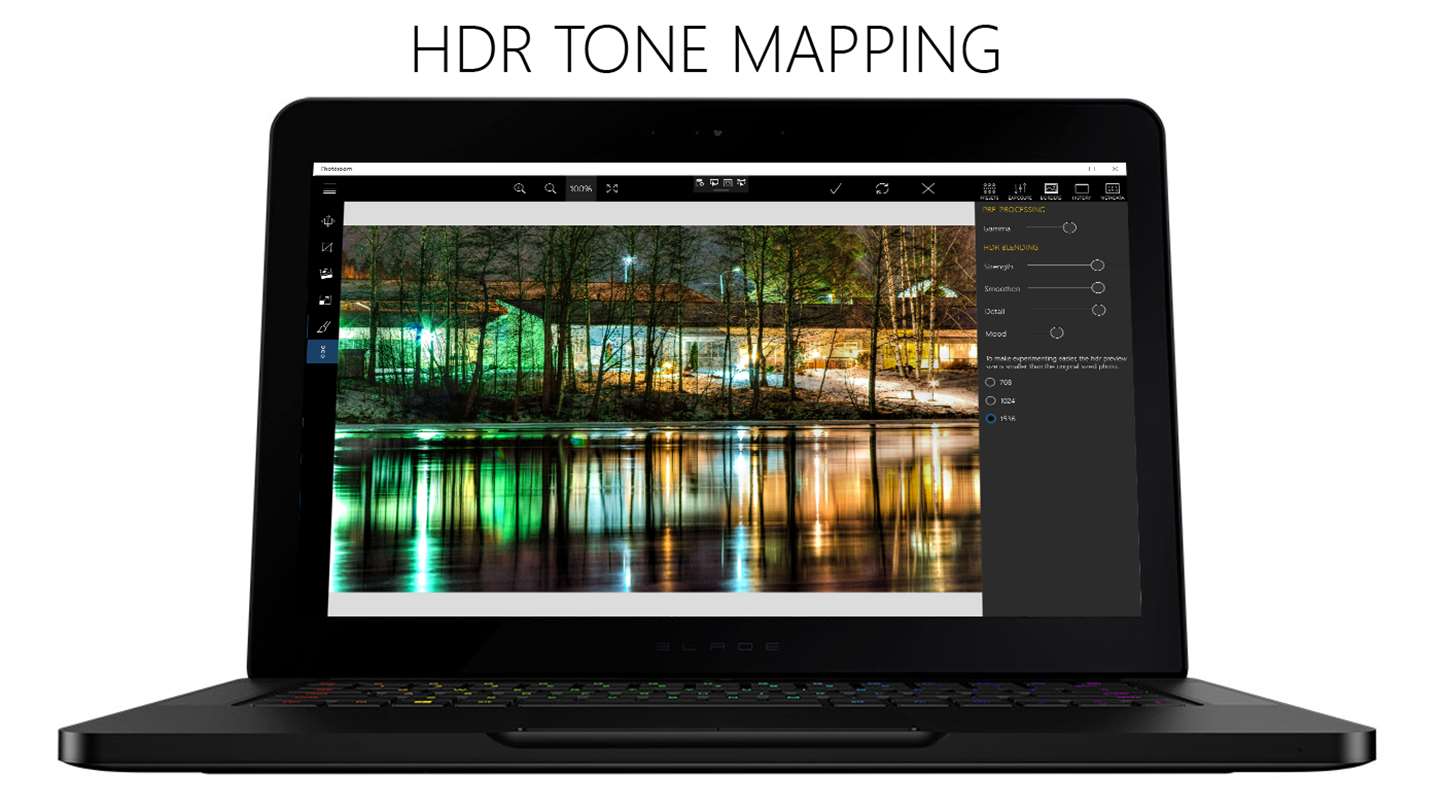Image resolution: width=1440 pixels, height=810 pixels.
Task: Close the app window
Action: [x=1115, y=169]
